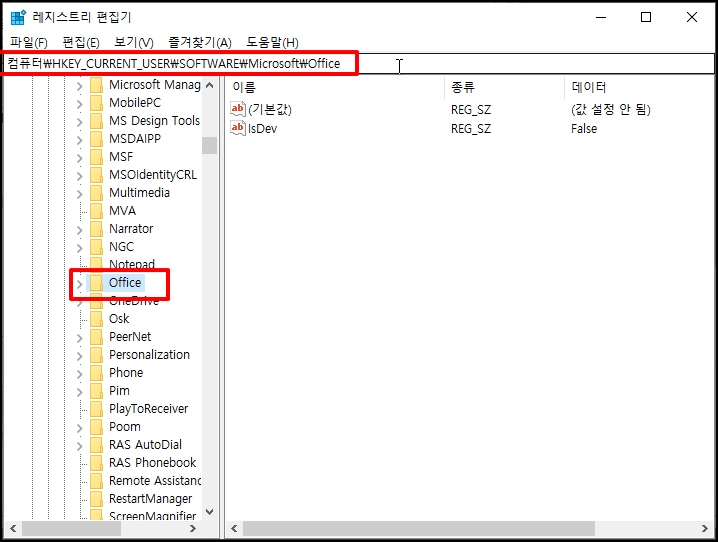Select the MS Design Tools folder icon
The width and height of the screenshot is (718, 542).
point(96,121)
